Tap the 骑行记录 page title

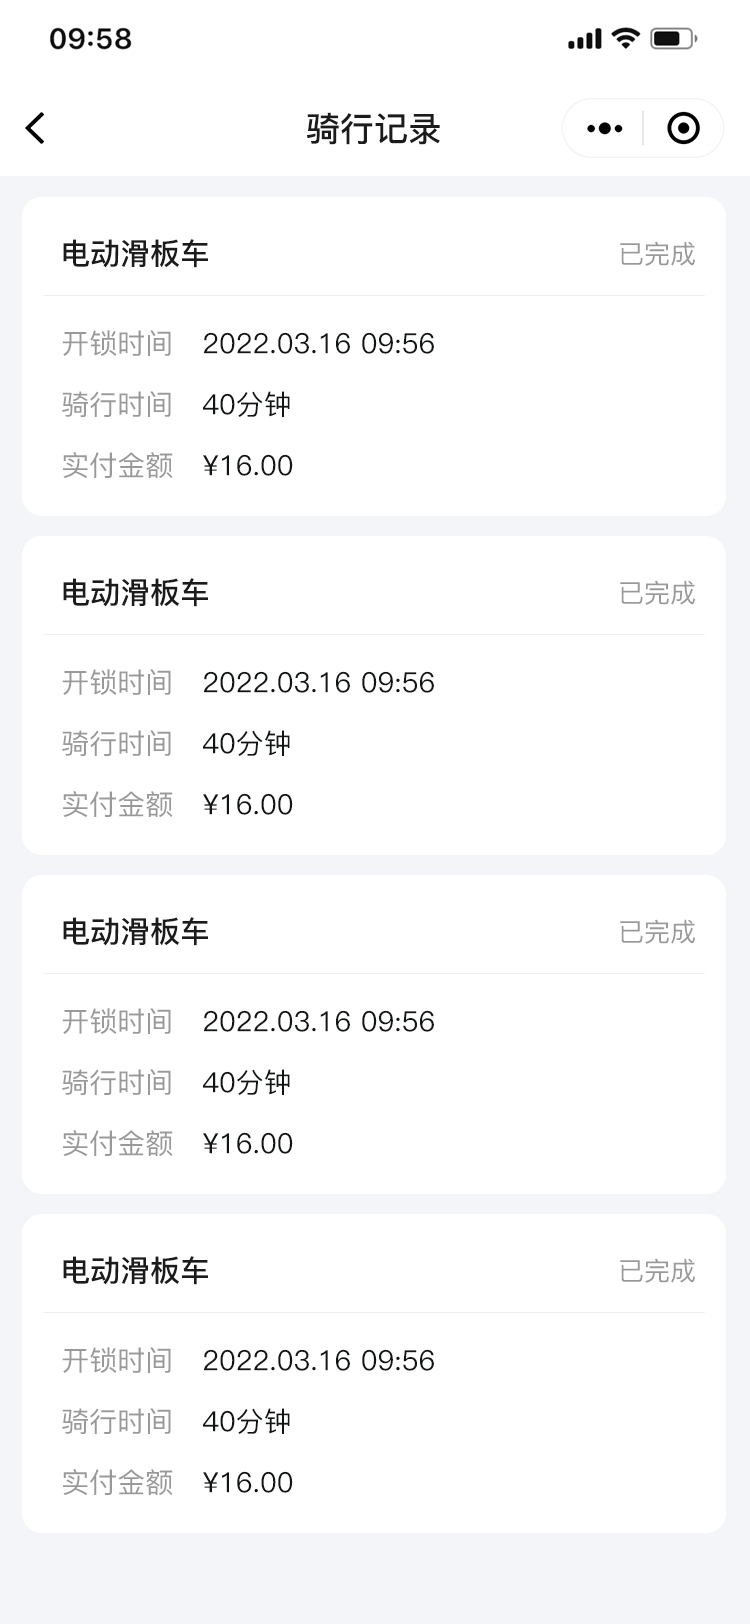tap(374, 129)
